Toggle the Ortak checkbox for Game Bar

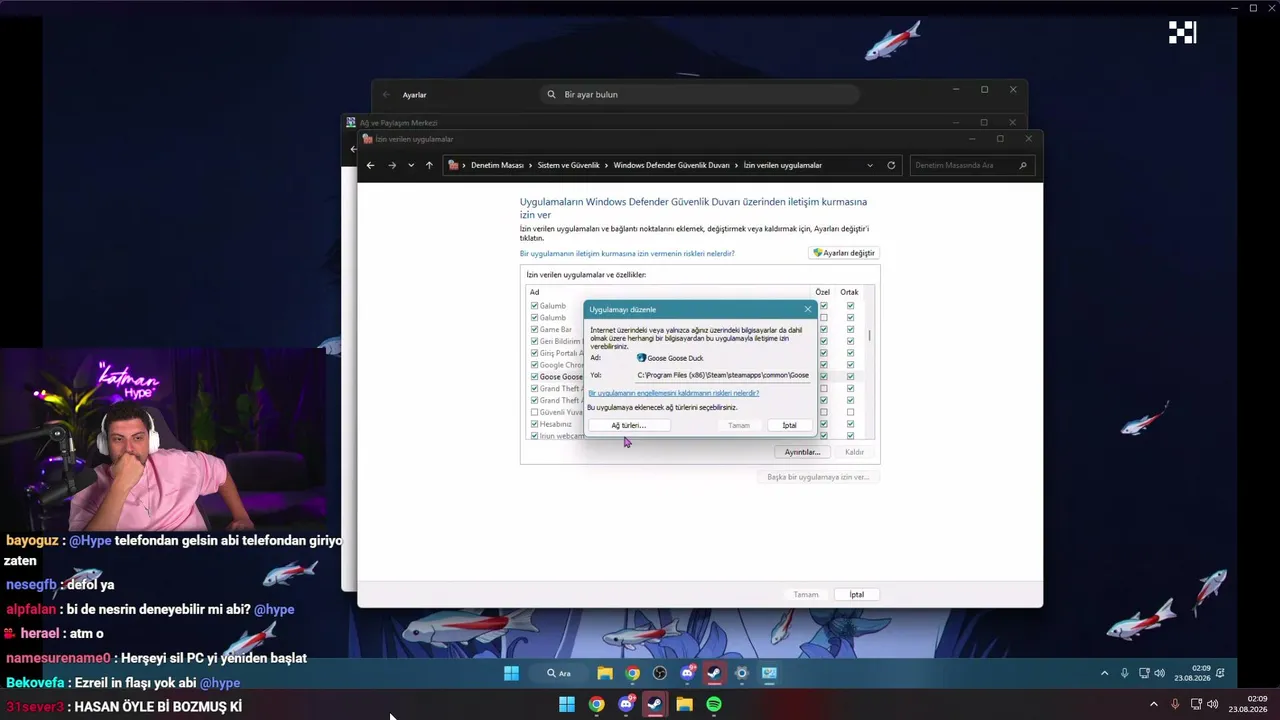pyautogui.click(x=850, y=329)
